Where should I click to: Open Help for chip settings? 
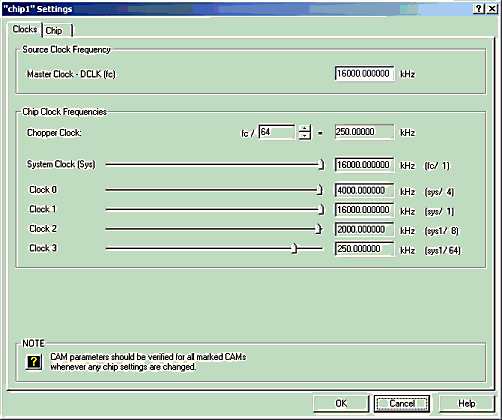pos(467,403)
